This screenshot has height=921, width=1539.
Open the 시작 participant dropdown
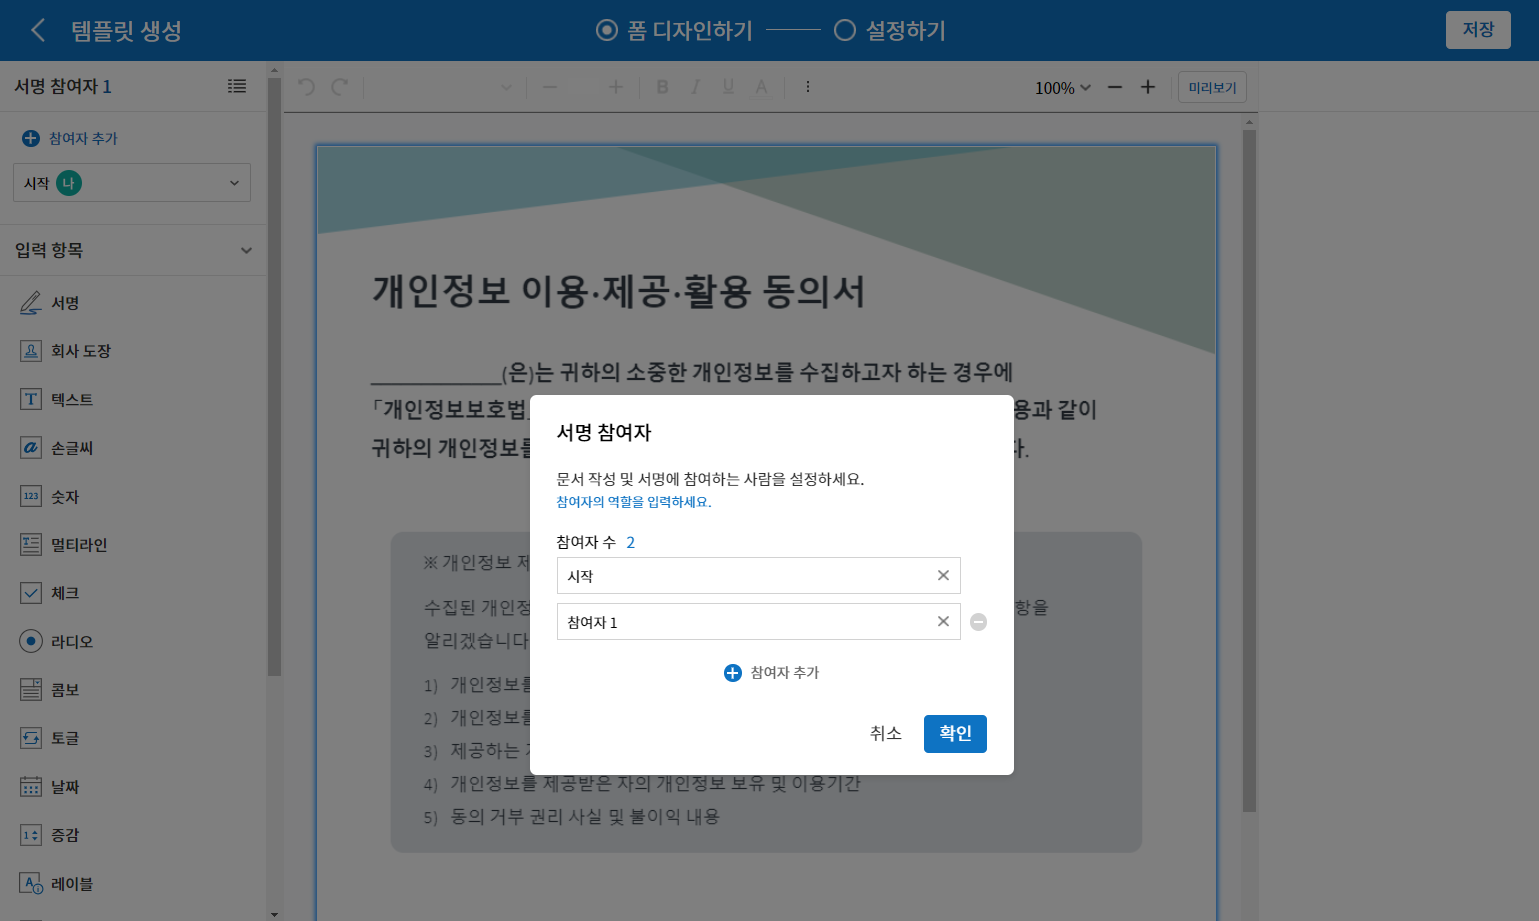pyautogui.click(x=132, y=183)
